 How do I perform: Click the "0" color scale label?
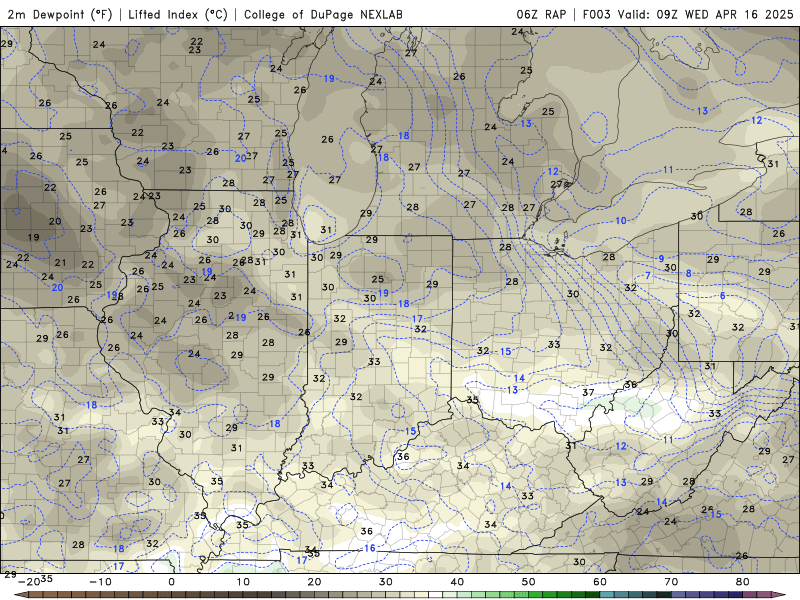point(171,582)
